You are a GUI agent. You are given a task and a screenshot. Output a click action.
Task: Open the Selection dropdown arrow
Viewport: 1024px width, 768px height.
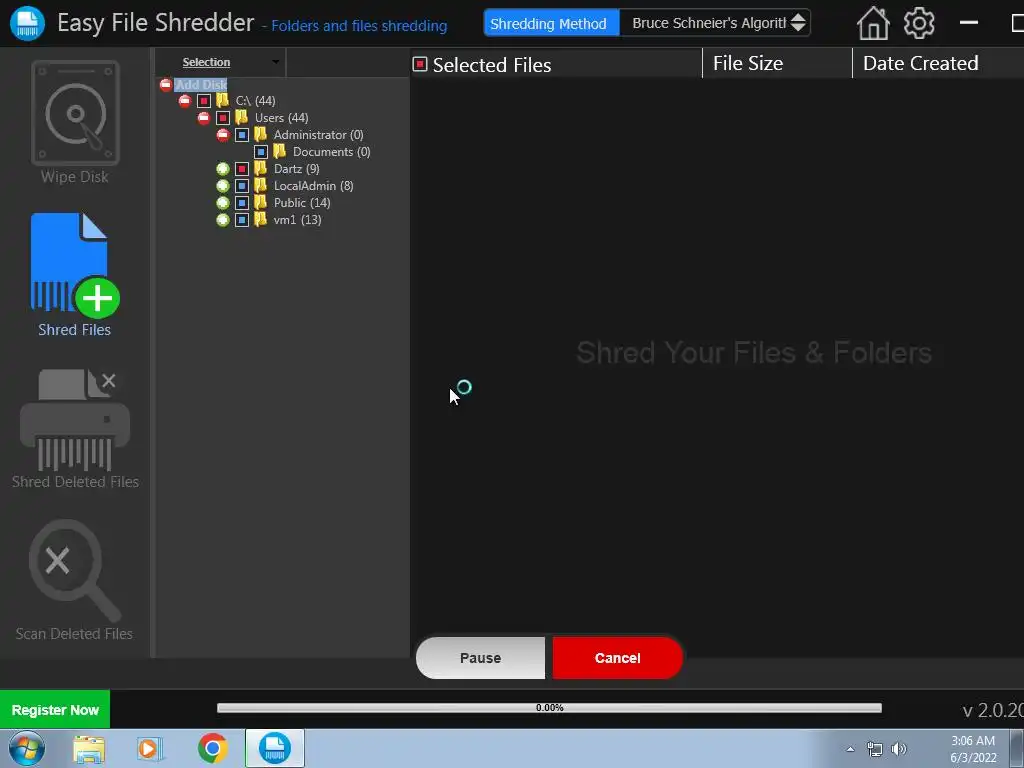(x=275, y=62)
